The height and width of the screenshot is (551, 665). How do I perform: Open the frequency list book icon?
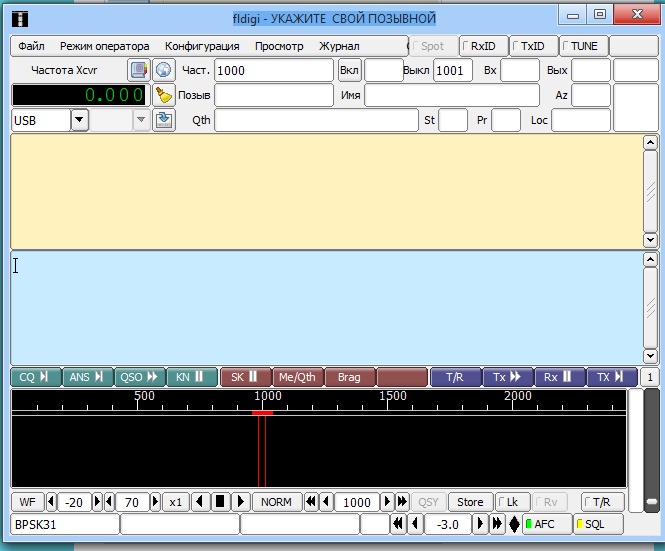tap(139, 70)
